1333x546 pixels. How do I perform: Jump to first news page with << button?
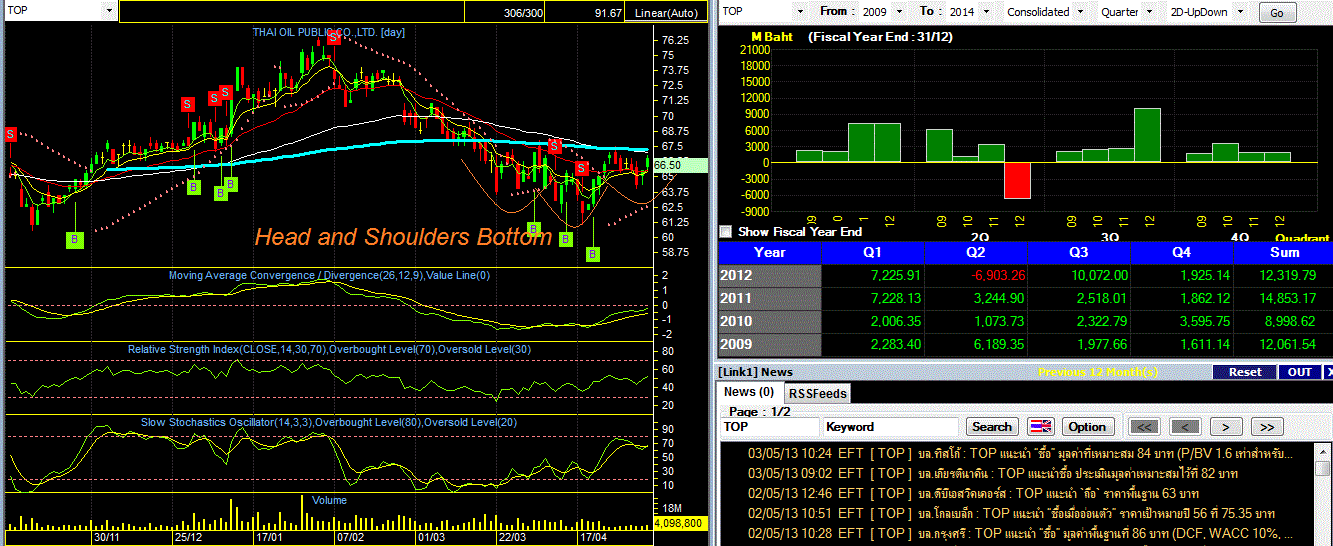pyautogui.click(x=1145, y=427)
